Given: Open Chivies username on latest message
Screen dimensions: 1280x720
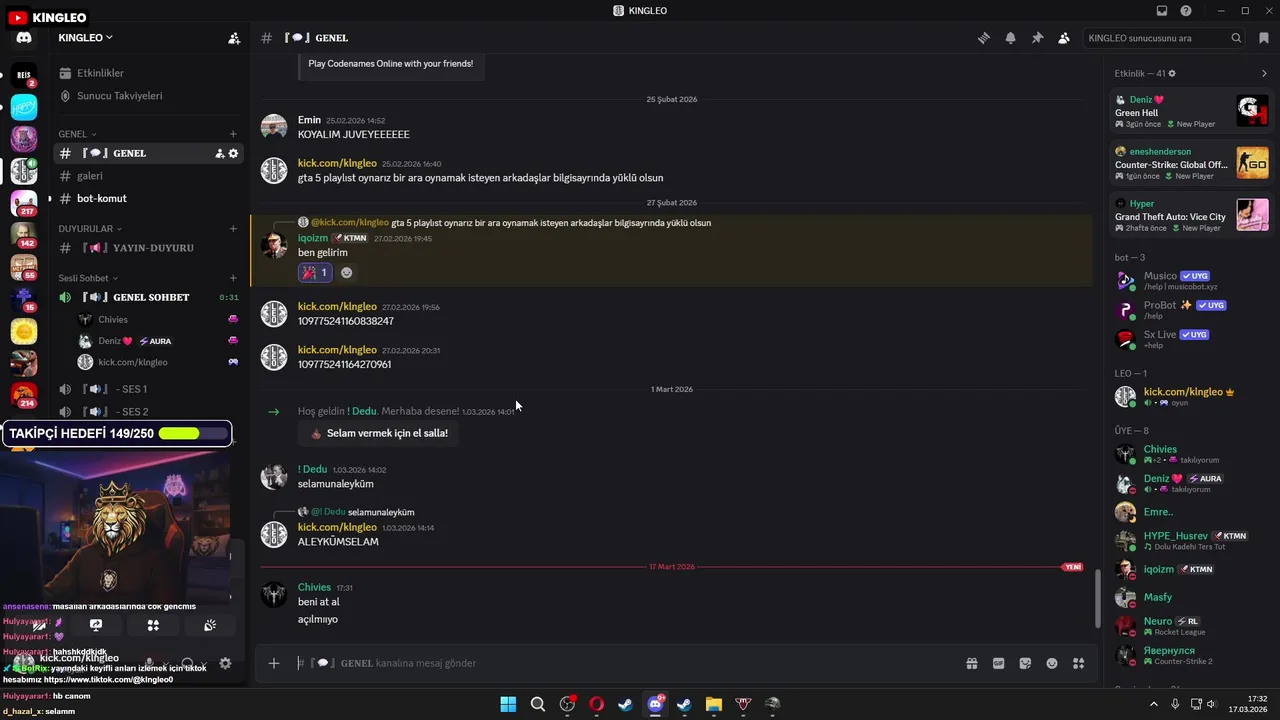Looking at the screenshot, I should tap(314, 588).
